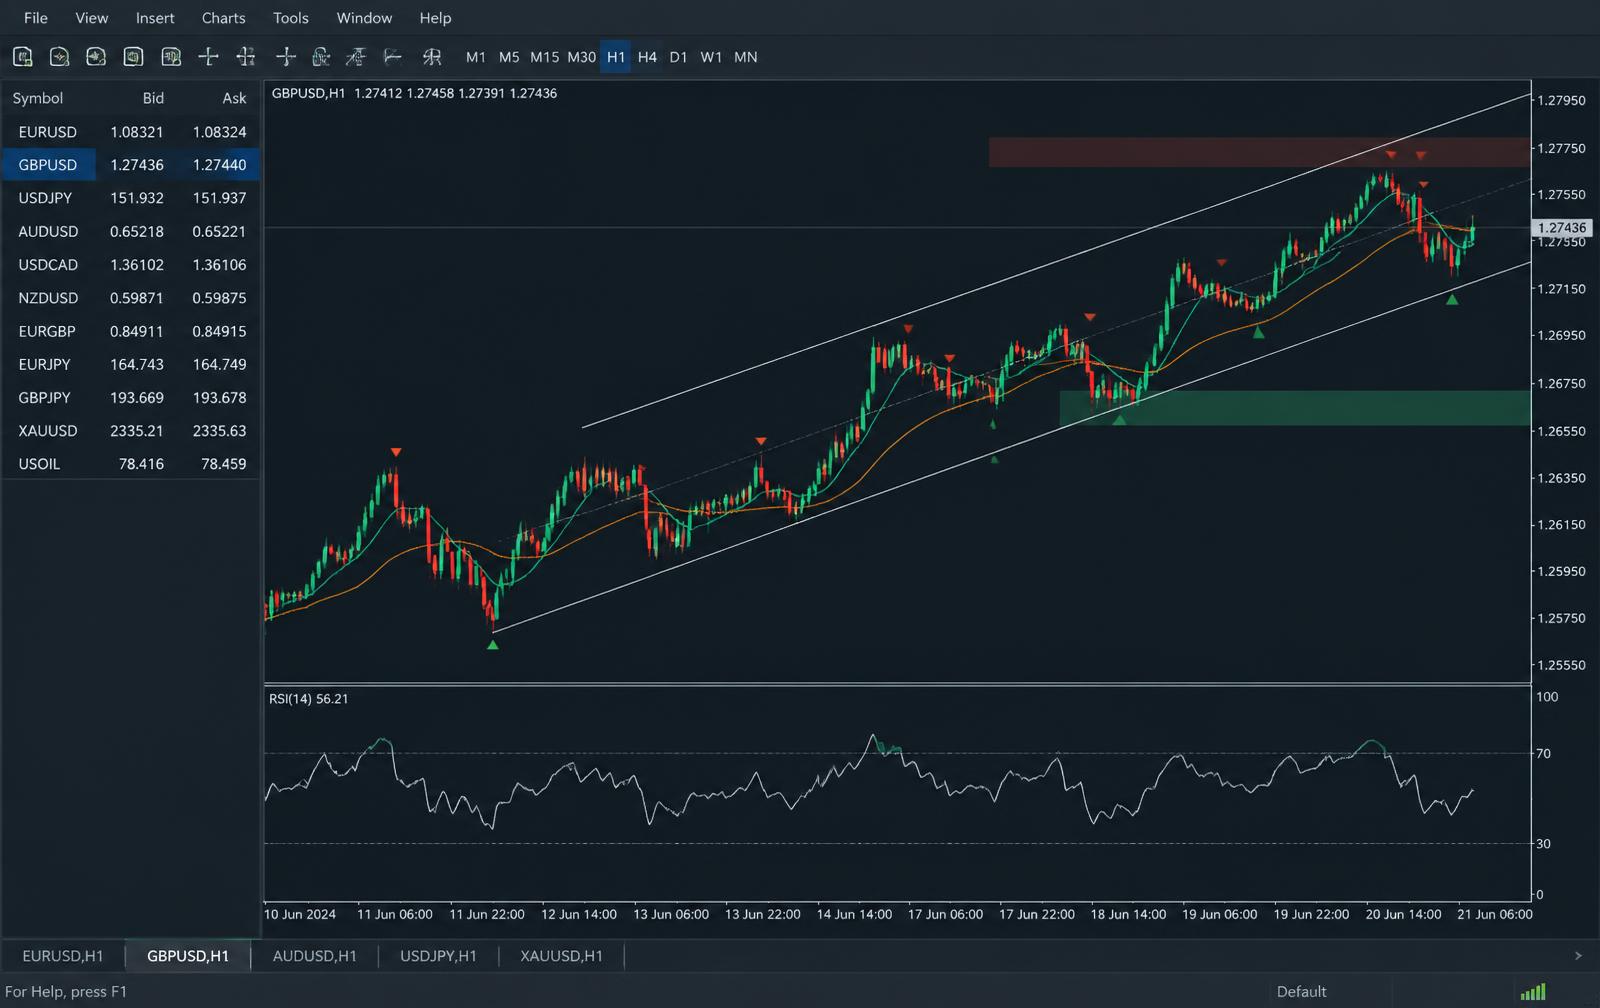1600x1008 pixels.
Task: Open the Tools menu
Action: [291, 18]
